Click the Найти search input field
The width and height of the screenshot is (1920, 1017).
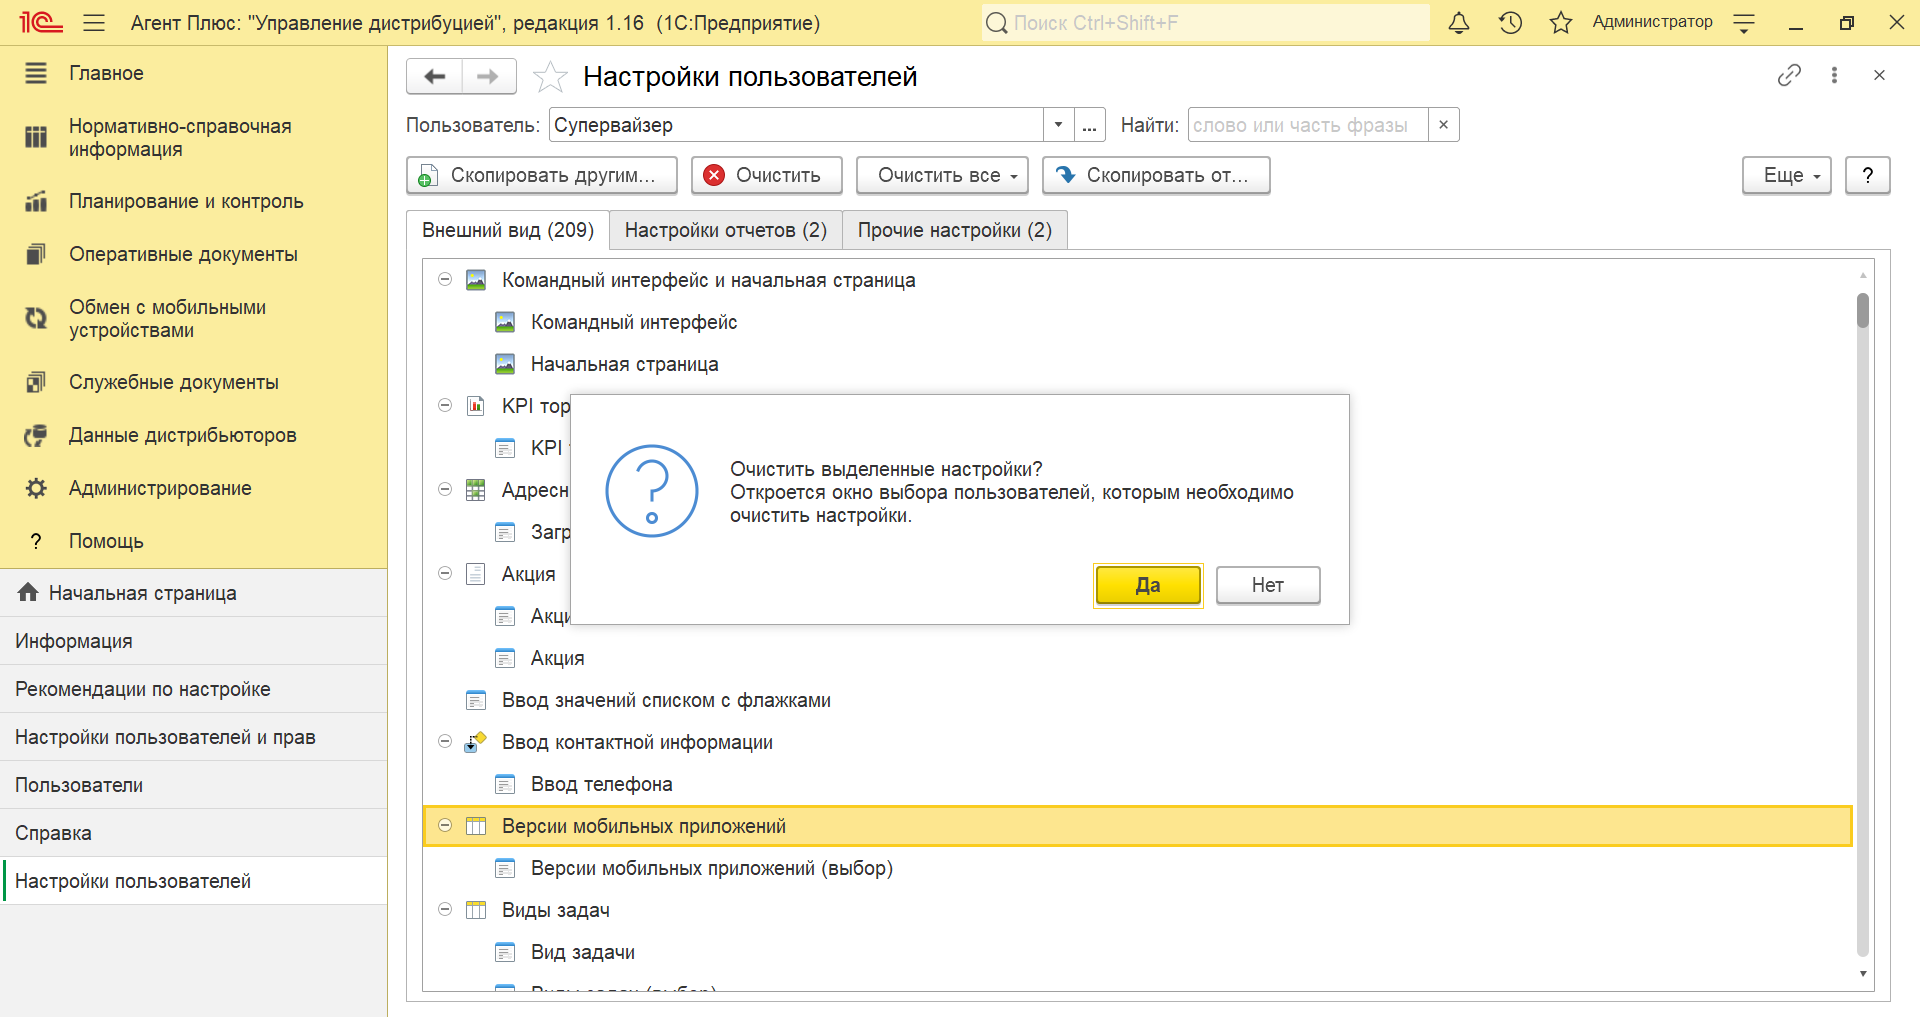click(1307, 125)
